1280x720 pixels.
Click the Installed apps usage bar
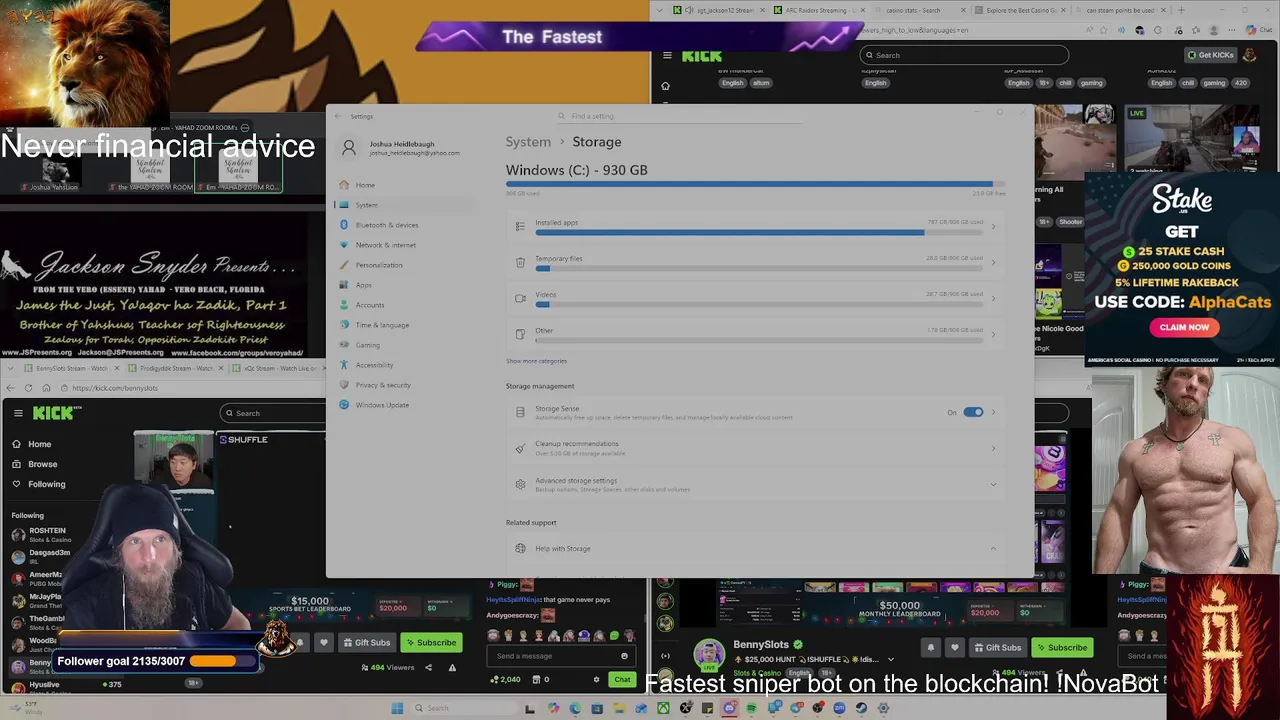[x=759, y=232]
